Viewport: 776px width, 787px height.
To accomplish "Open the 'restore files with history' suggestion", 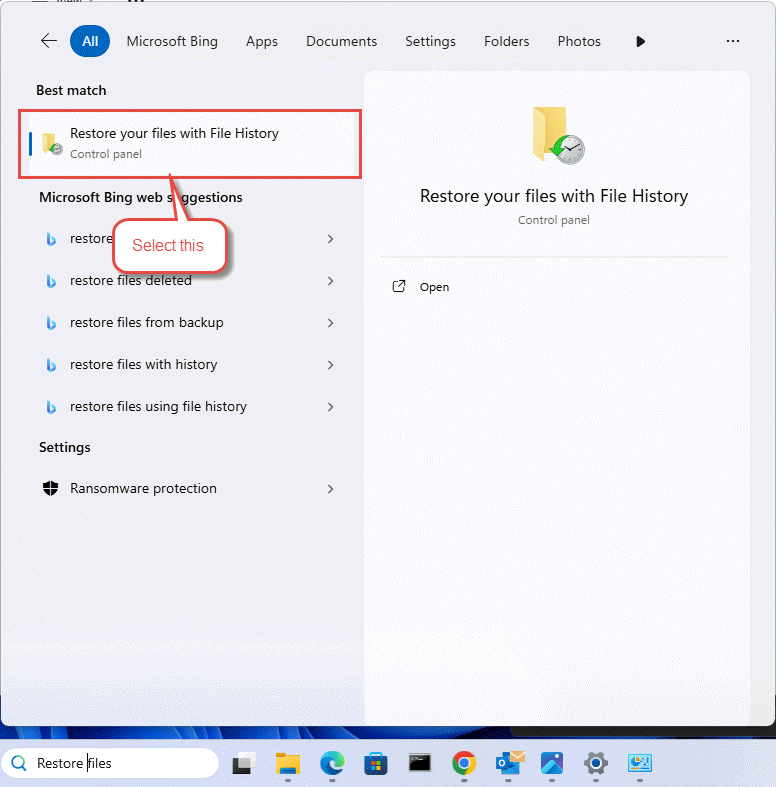I will 190,364.
